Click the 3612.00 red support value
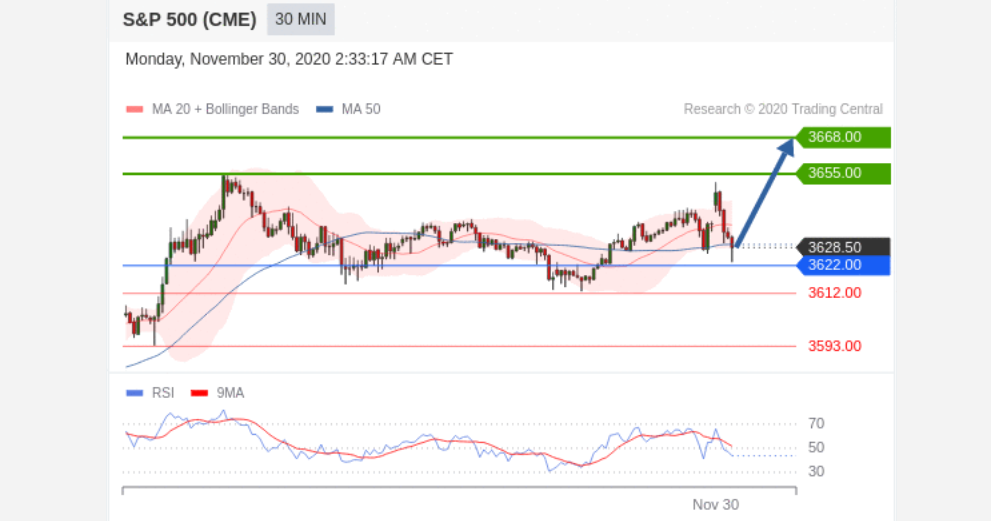Viewport: 991px width, 521px height. (x=835, y=293)
